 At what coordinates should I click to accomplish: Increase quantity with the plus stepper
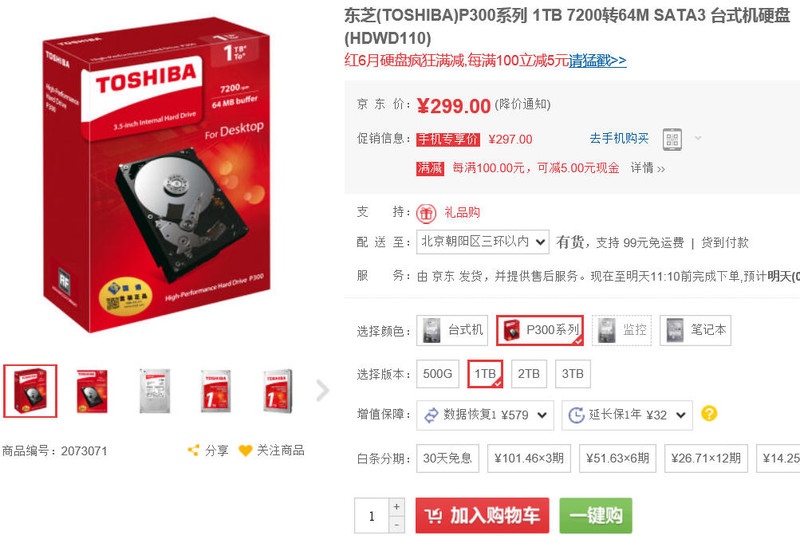point(396,507)
